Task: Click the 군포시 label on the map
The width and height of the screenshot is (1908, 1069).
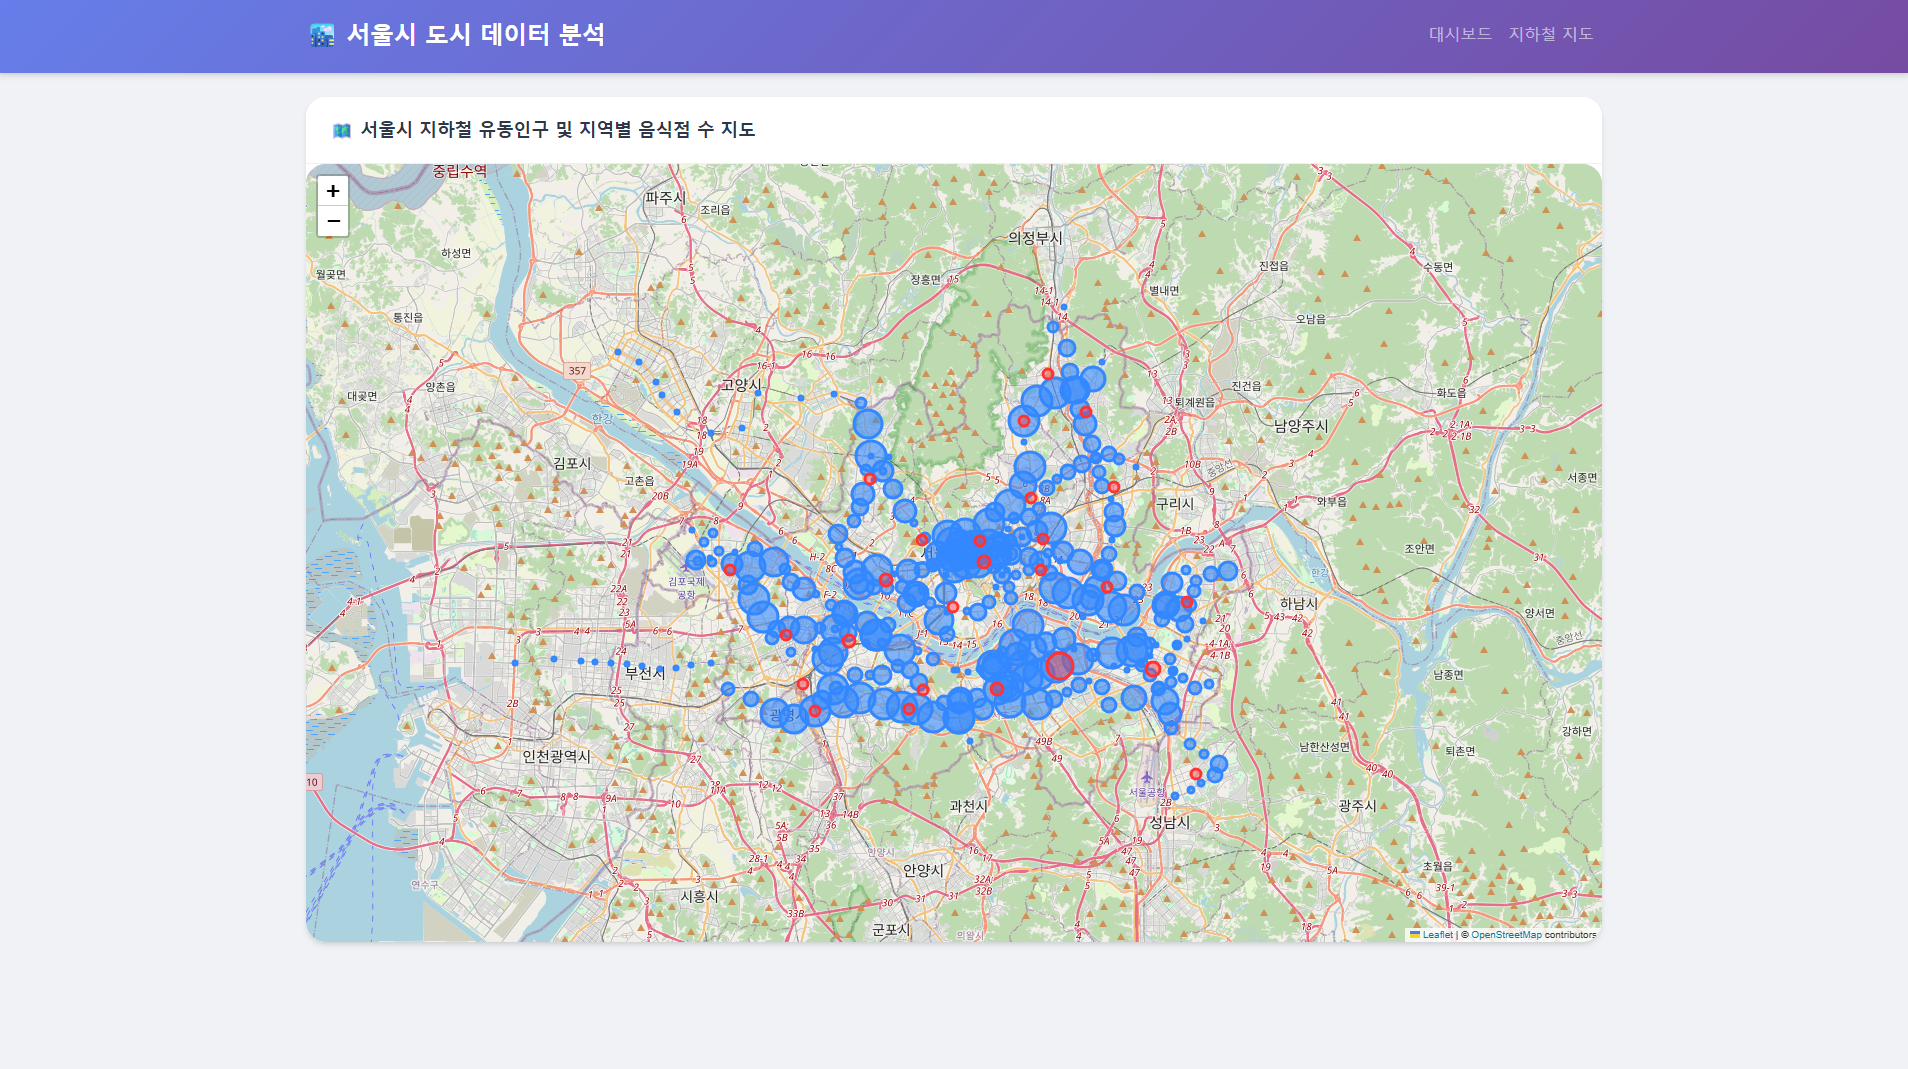Action: point(891,929)
